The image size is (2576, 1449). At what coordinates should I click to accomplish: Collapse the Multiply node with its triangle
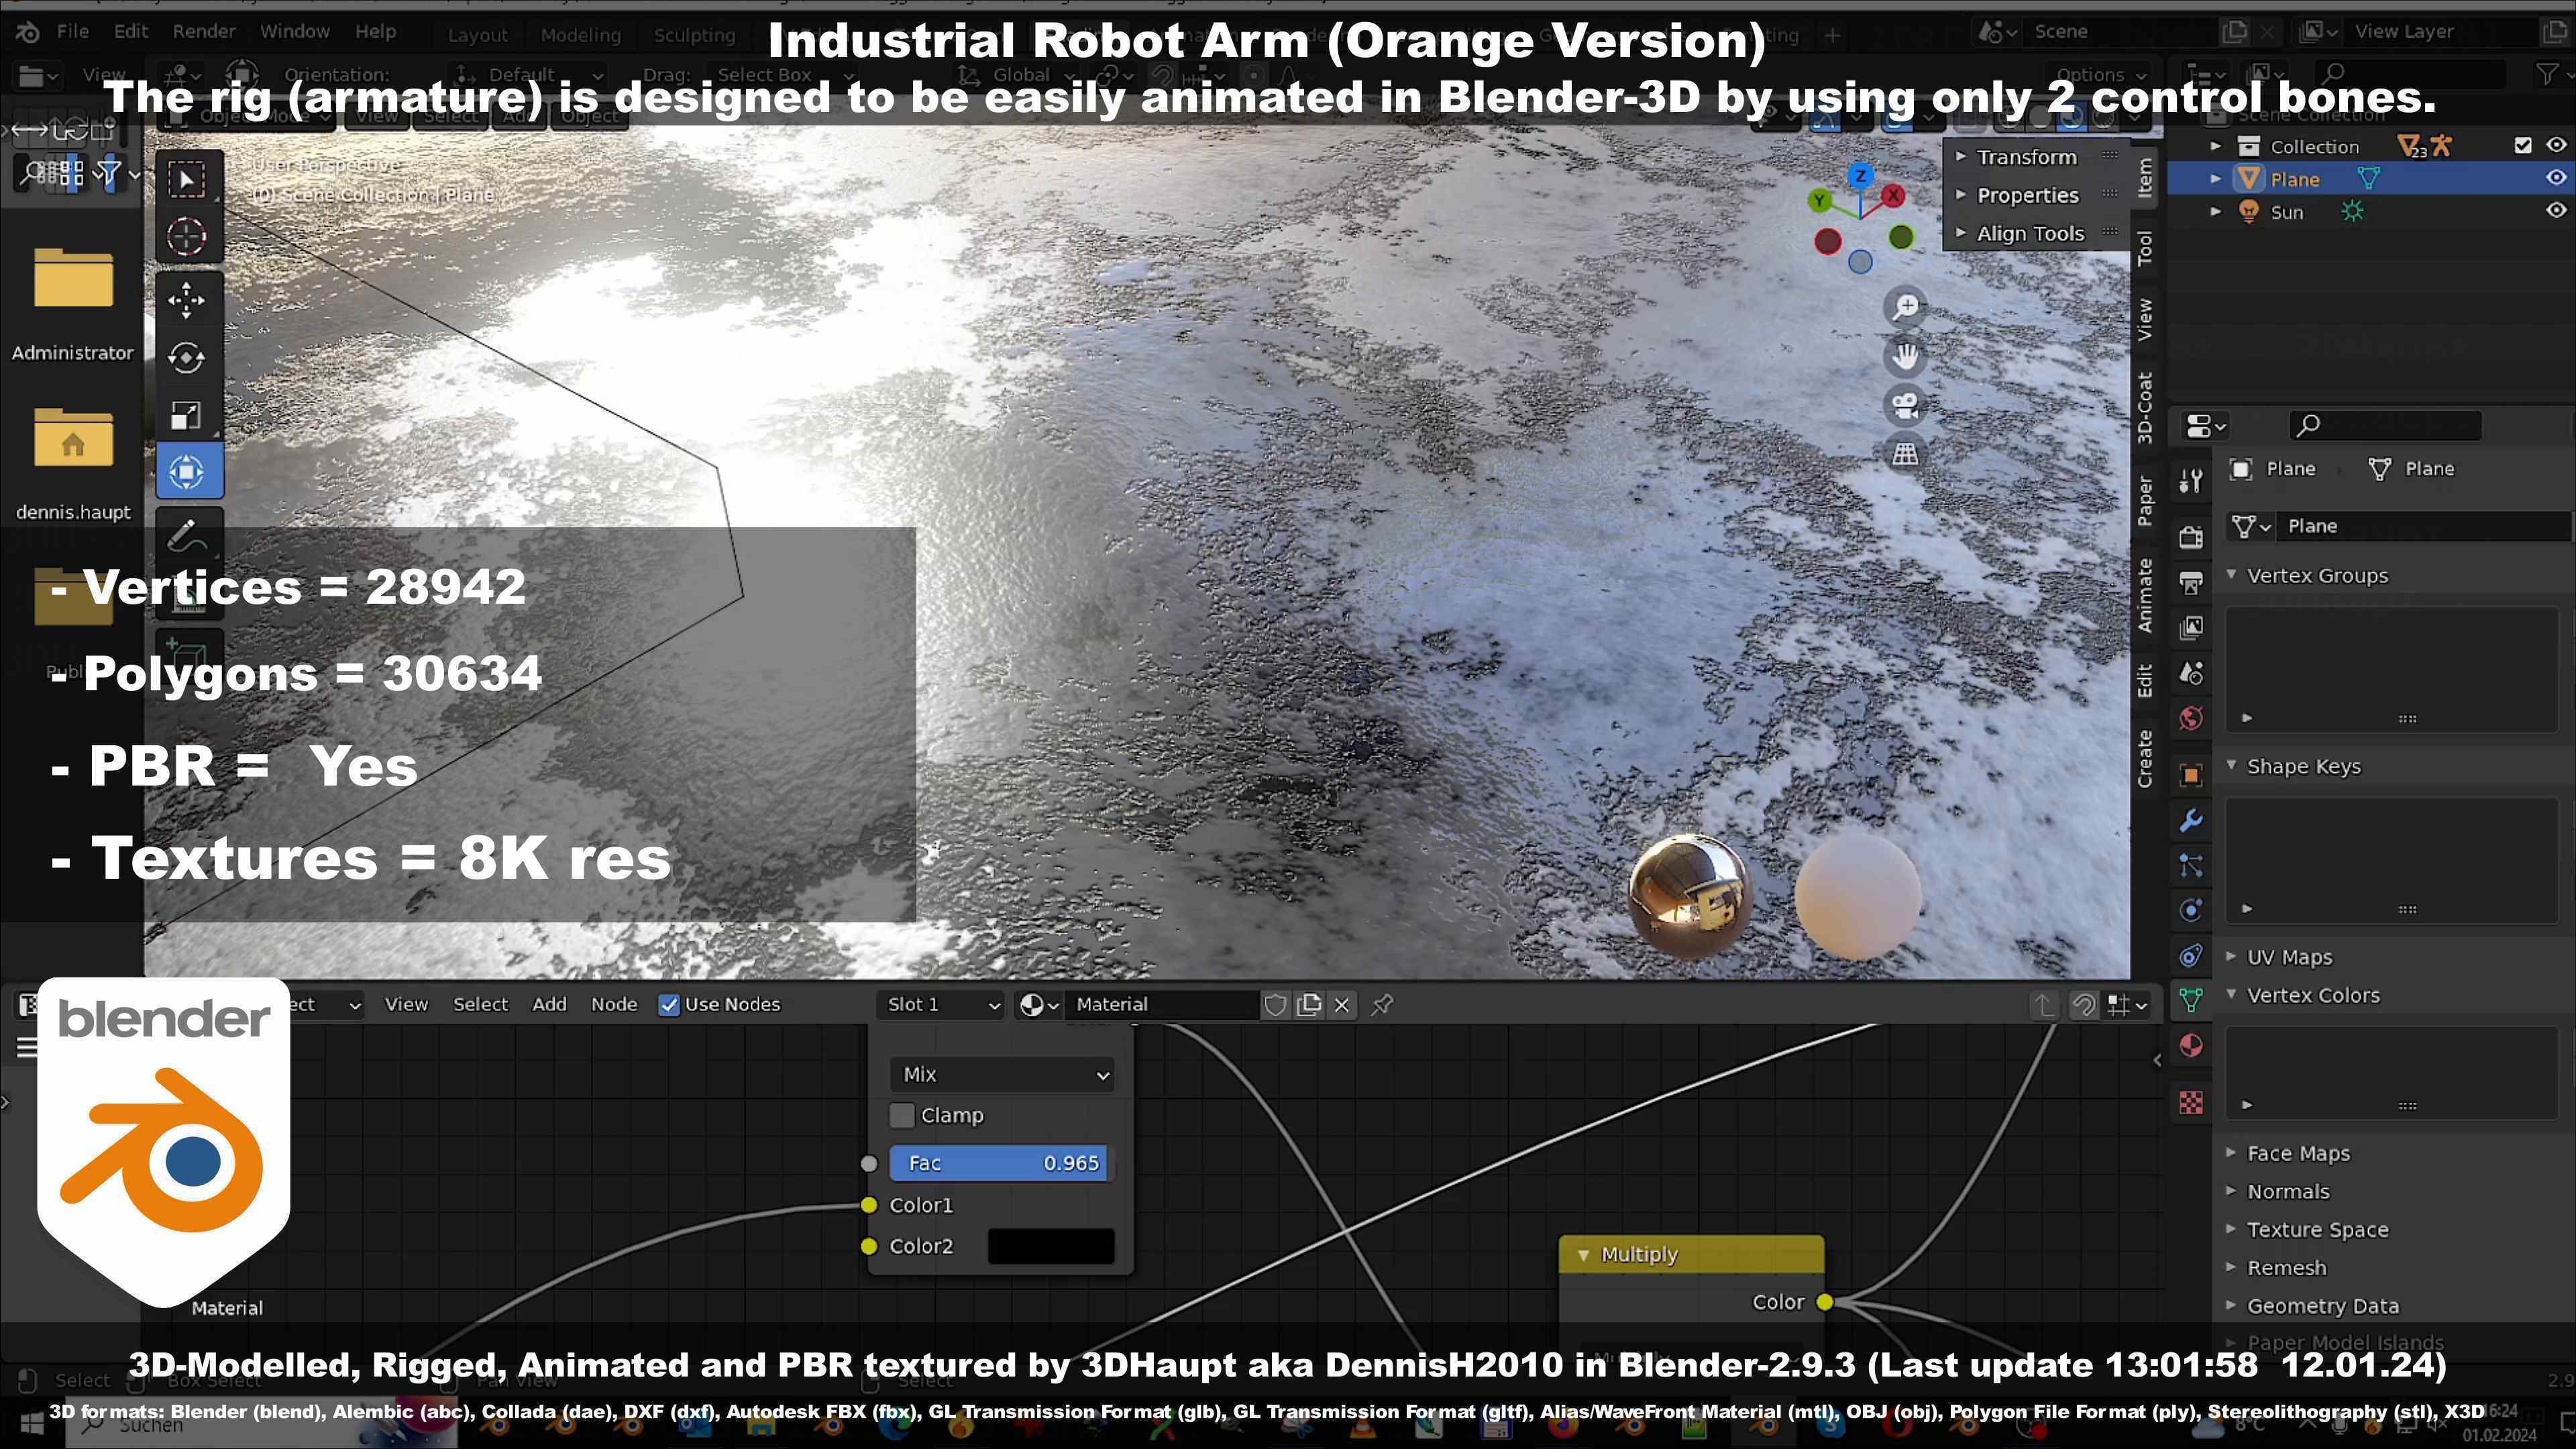point(1583,1255)
